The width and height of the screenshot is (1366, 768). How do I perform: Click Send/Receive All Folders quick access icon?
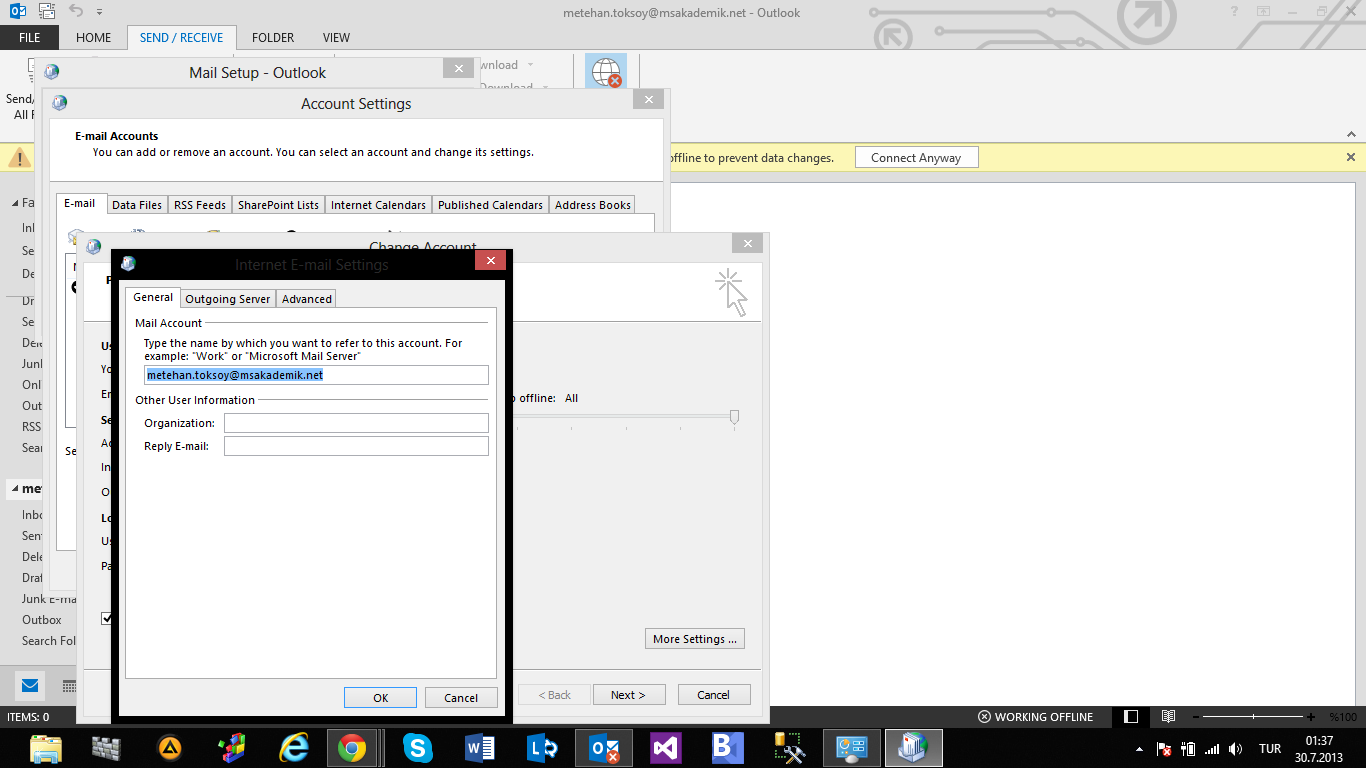tap(47, 12)
